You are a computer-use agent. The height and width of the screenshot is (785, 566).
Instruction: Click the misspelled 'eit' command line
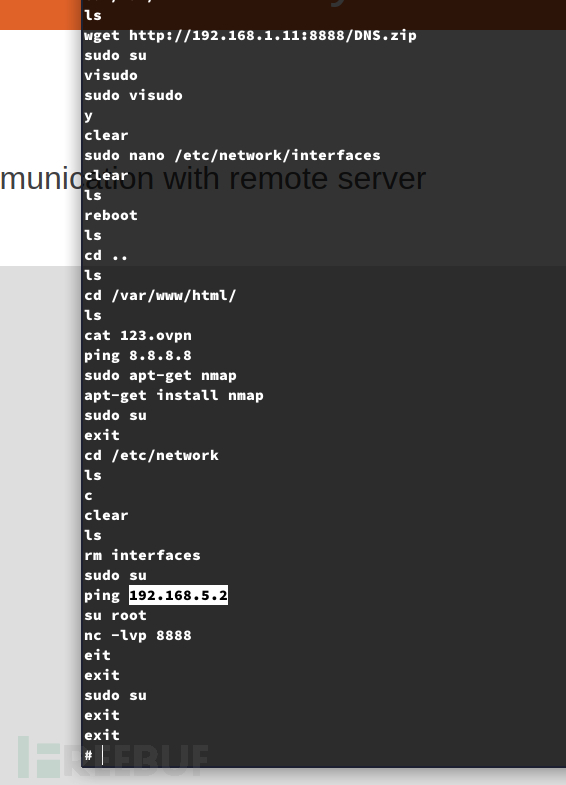click(x=97, y=655)
